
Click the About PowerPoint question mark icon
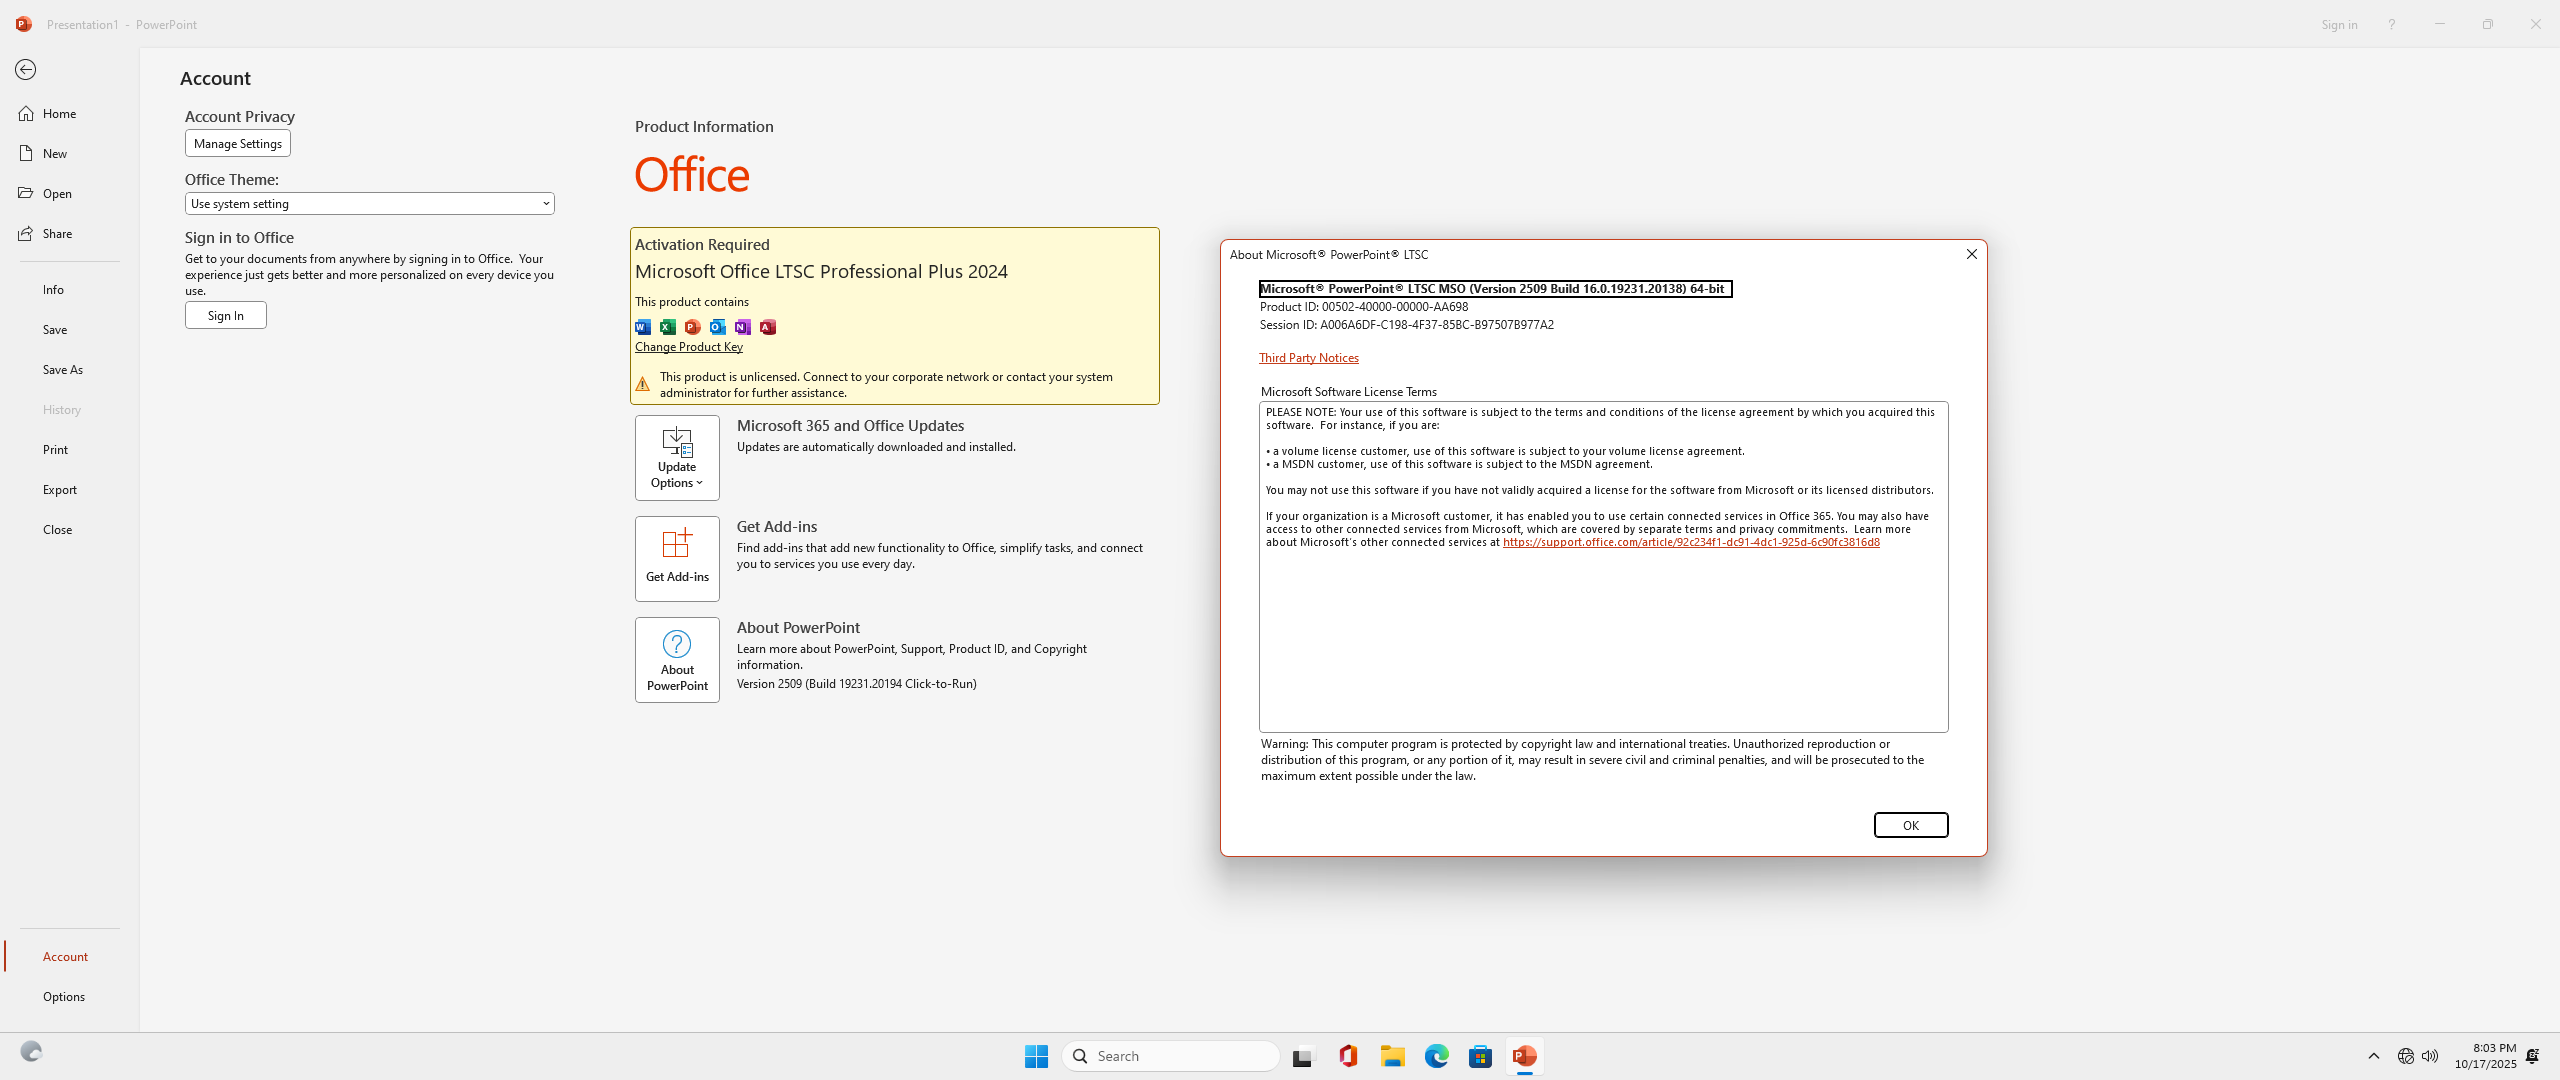tap(677, 645)
